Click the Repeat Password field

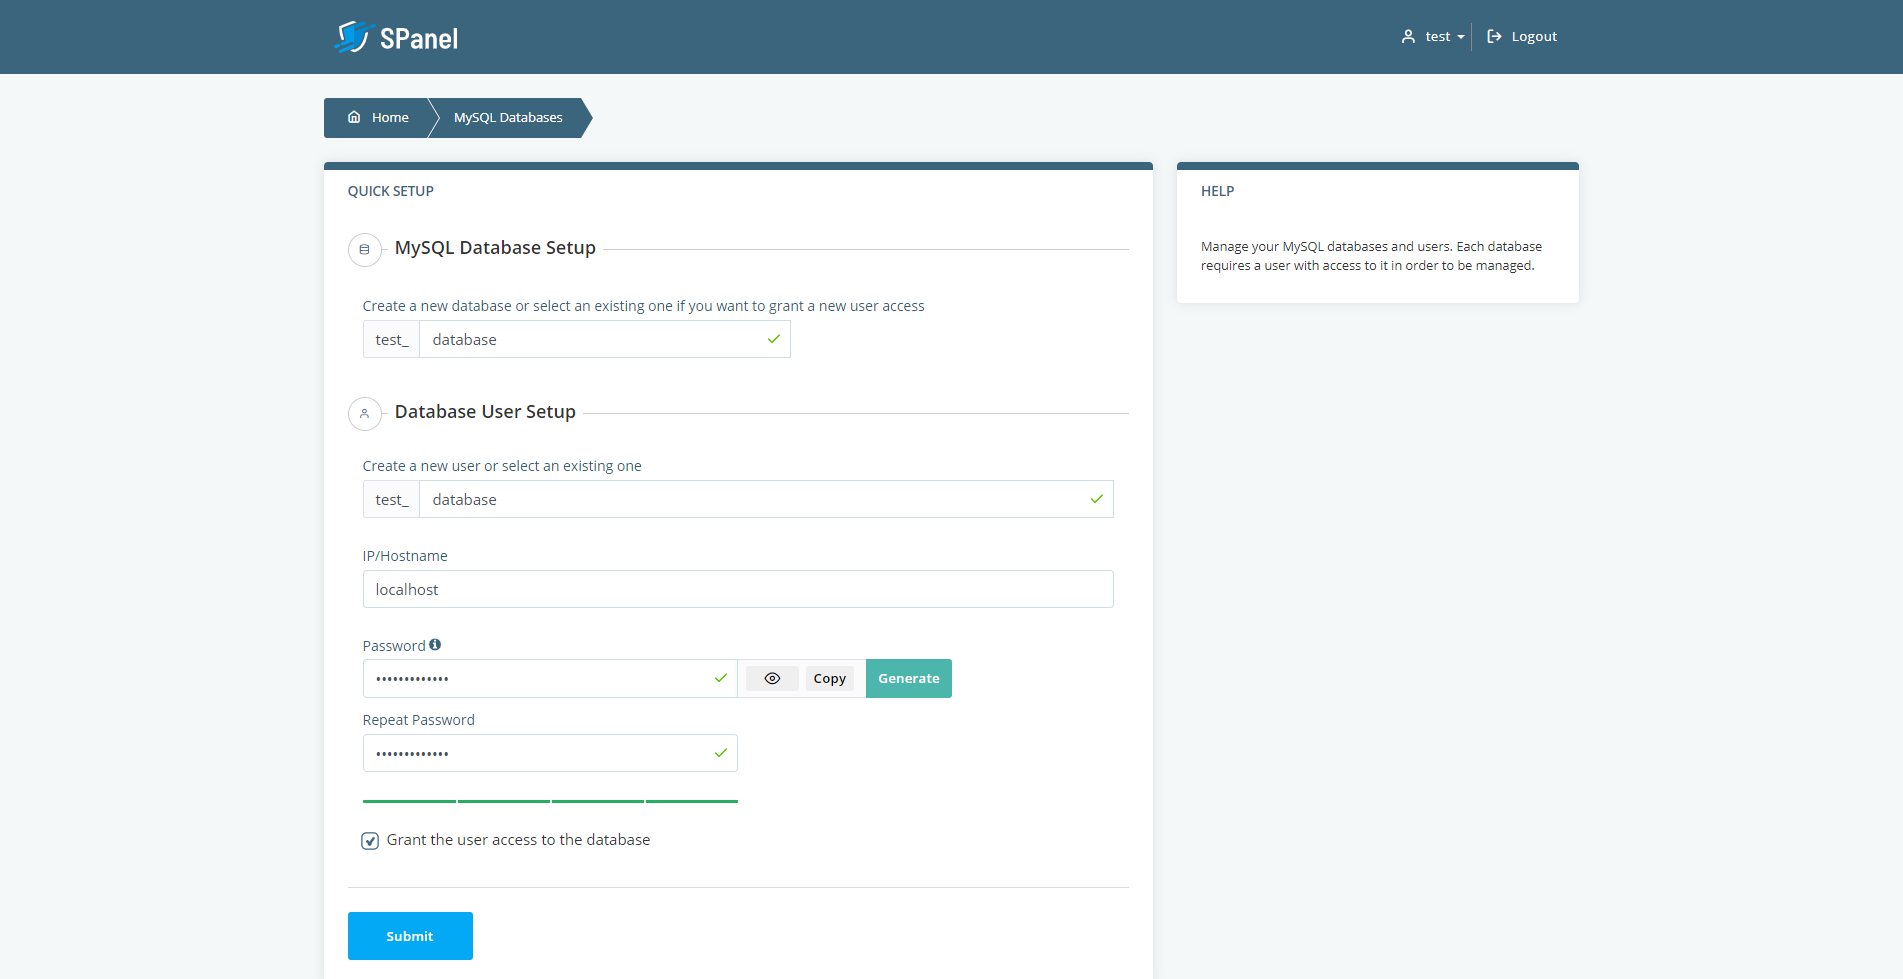click(550, 753)
